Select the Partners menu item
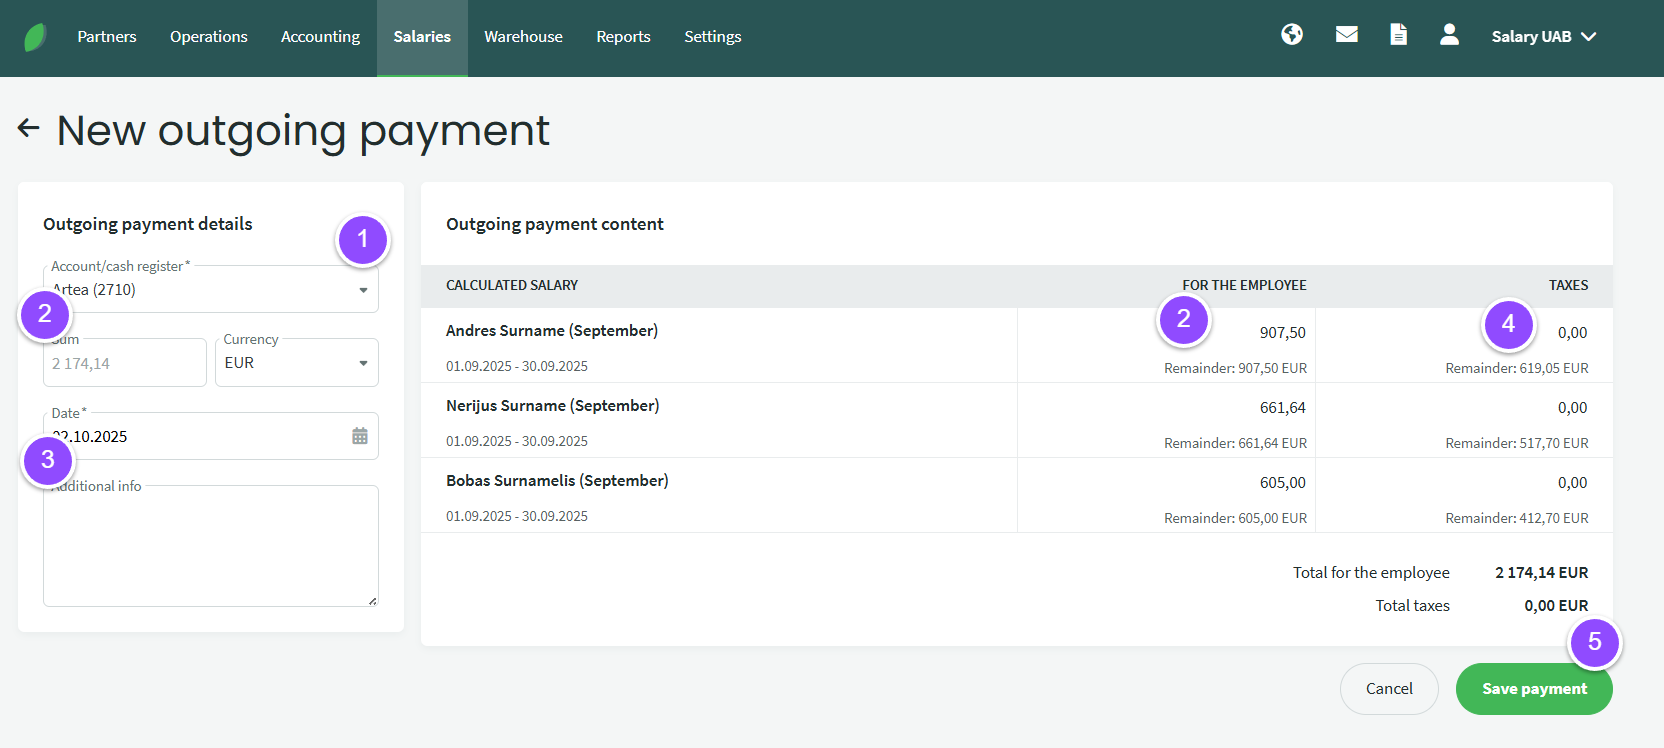 (x=107, y=37)
